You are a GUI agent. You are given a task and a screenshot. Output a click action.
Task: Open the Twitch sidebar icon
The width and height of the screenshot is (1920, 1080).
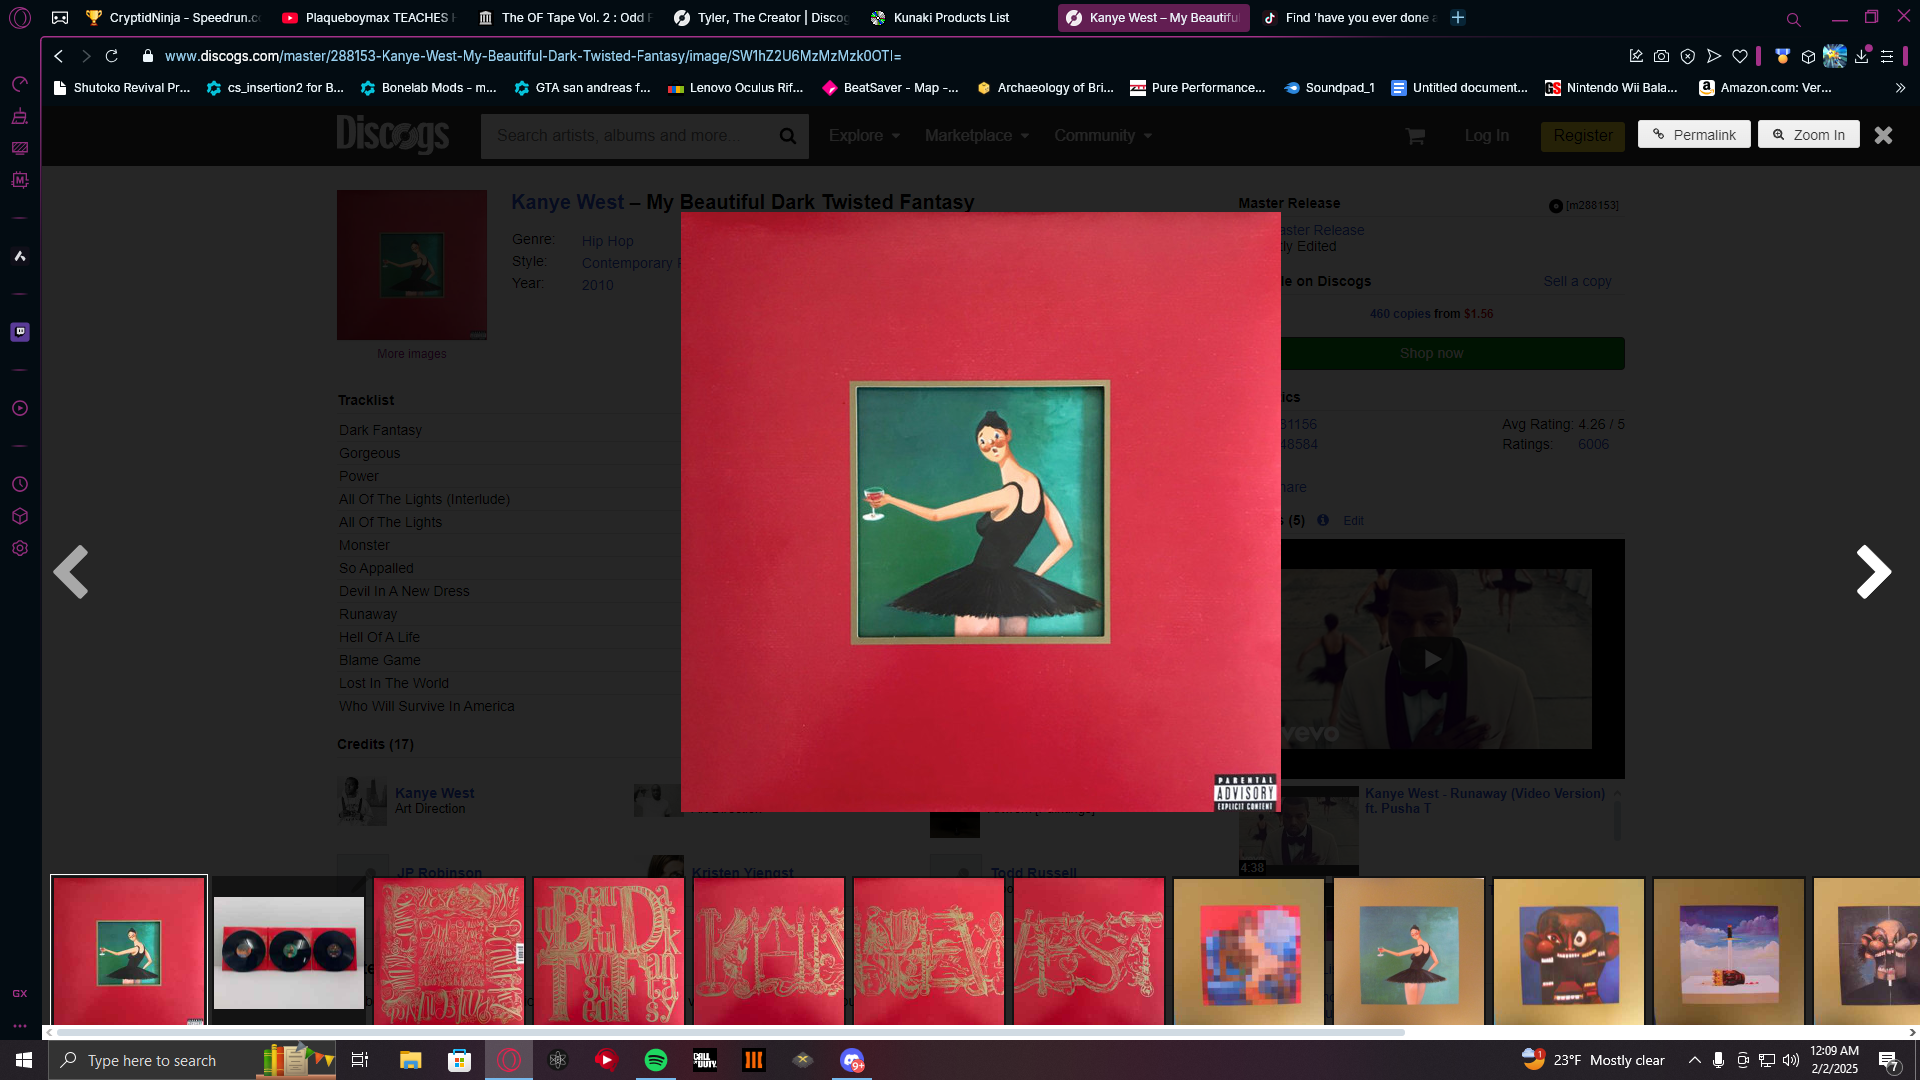click(x=20, y=332)
